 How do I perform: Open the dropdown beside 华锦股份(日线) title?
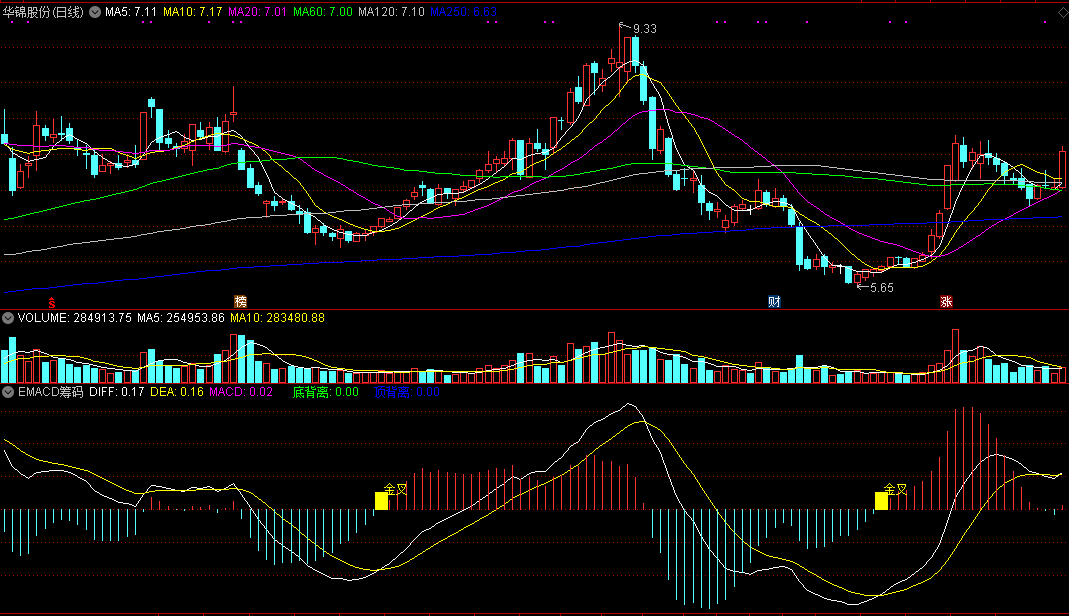pos(95,12)
